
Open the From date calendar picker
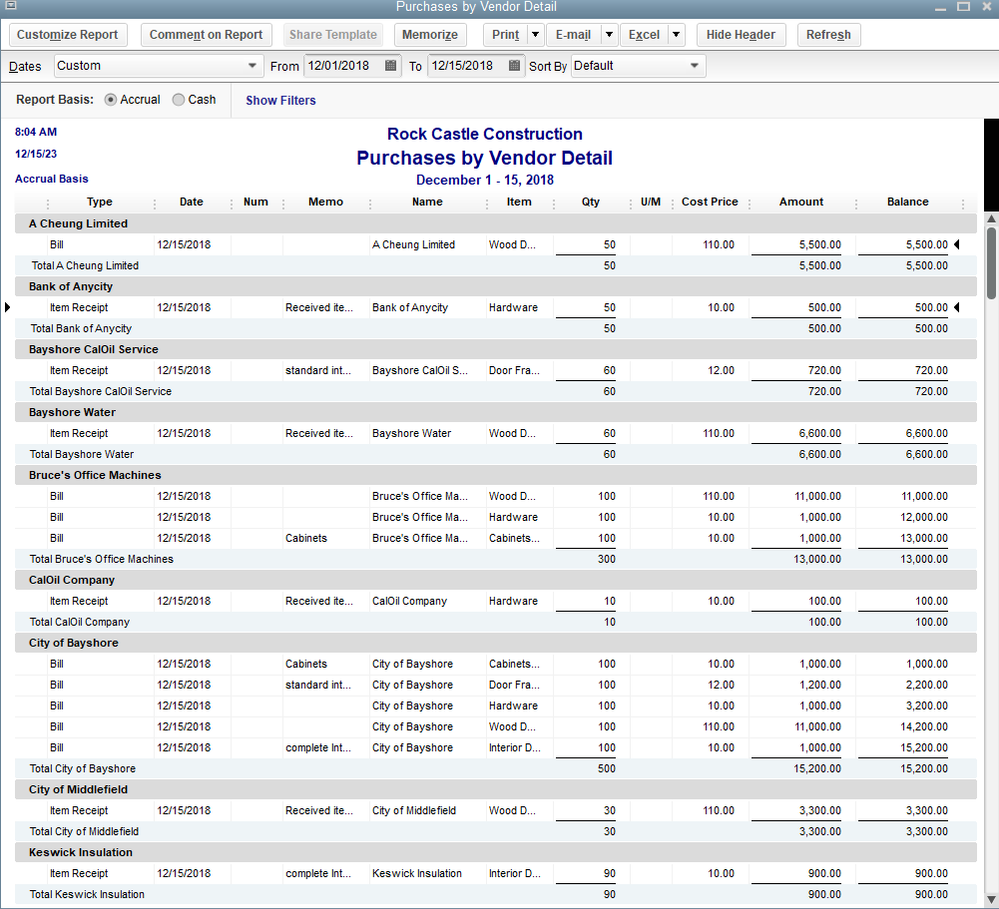point(391,66)
